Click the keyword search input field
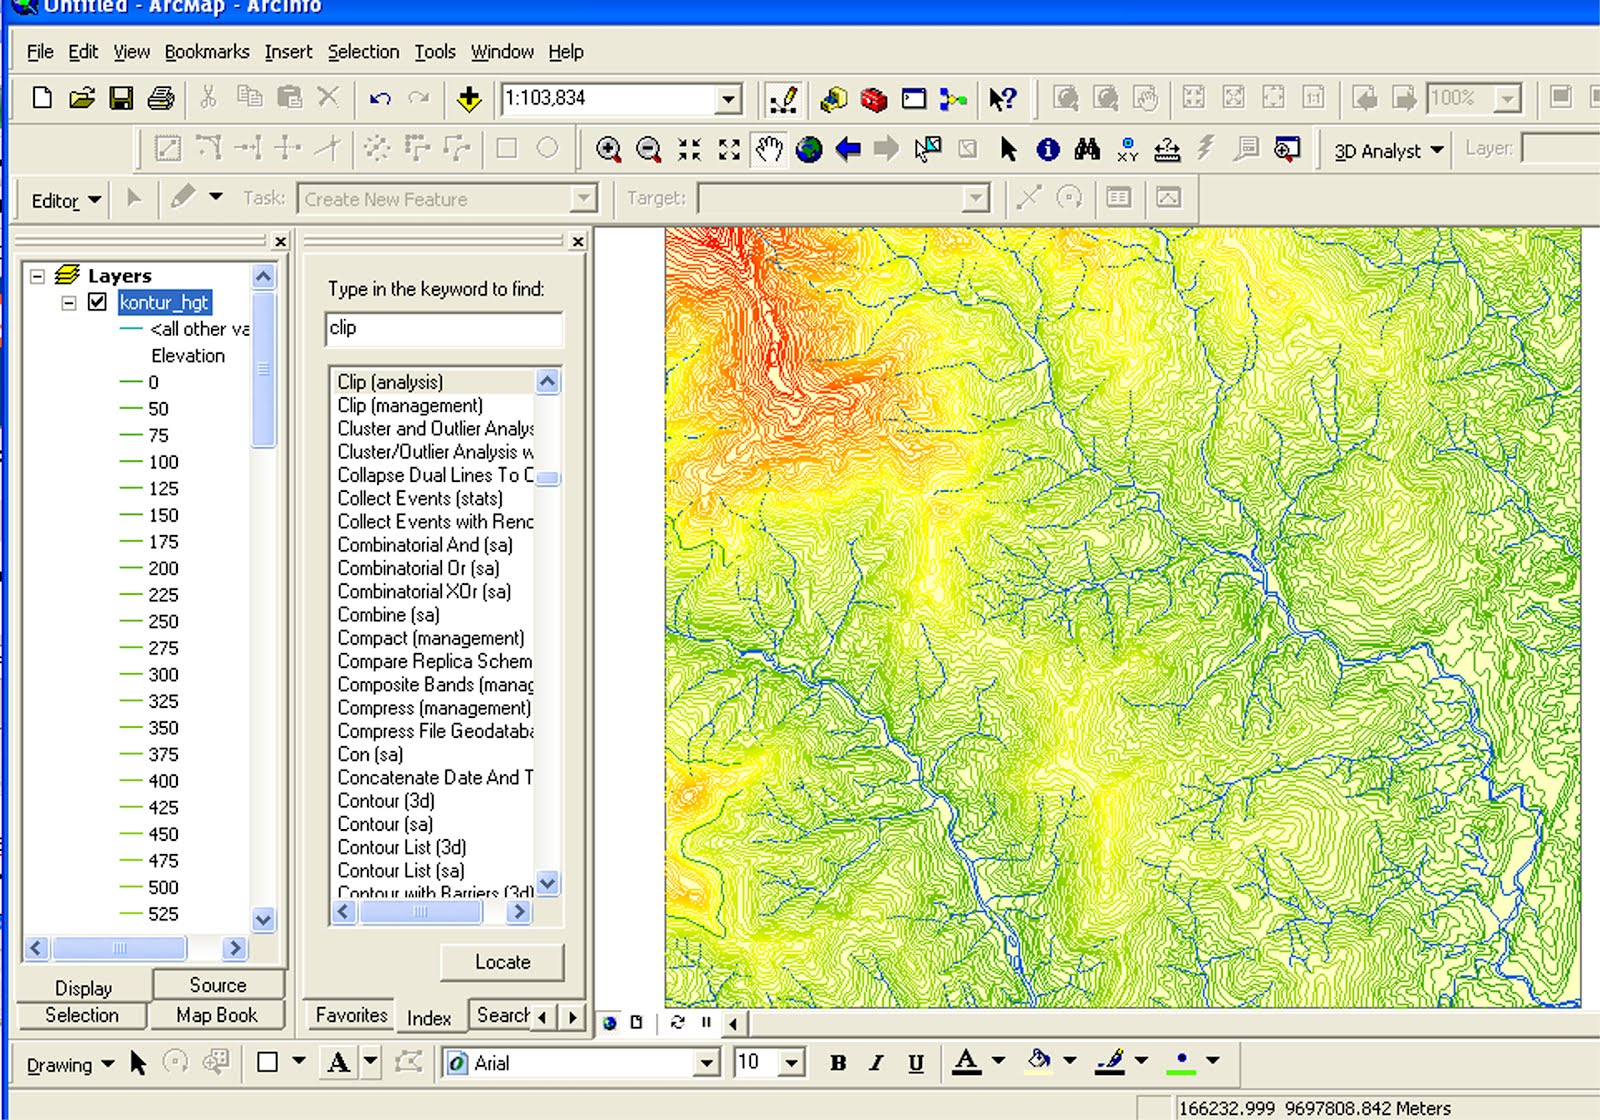Image resolution: width=1600 pixels, height=1120 pixels. [443, 329]
